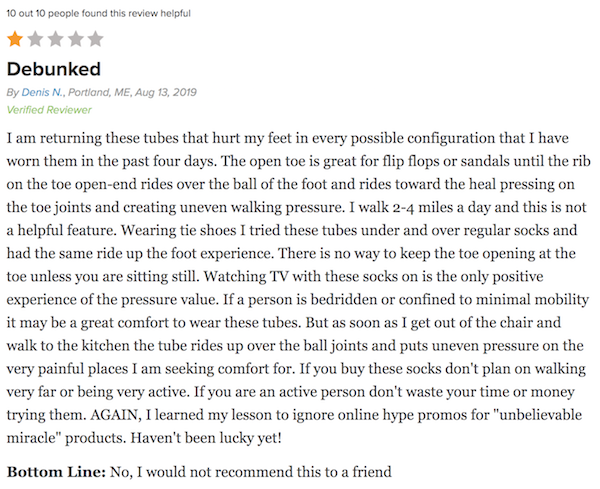Open reviewer profile Denis N.
Viewport: 600px width, 489px height.
[42, 92]
